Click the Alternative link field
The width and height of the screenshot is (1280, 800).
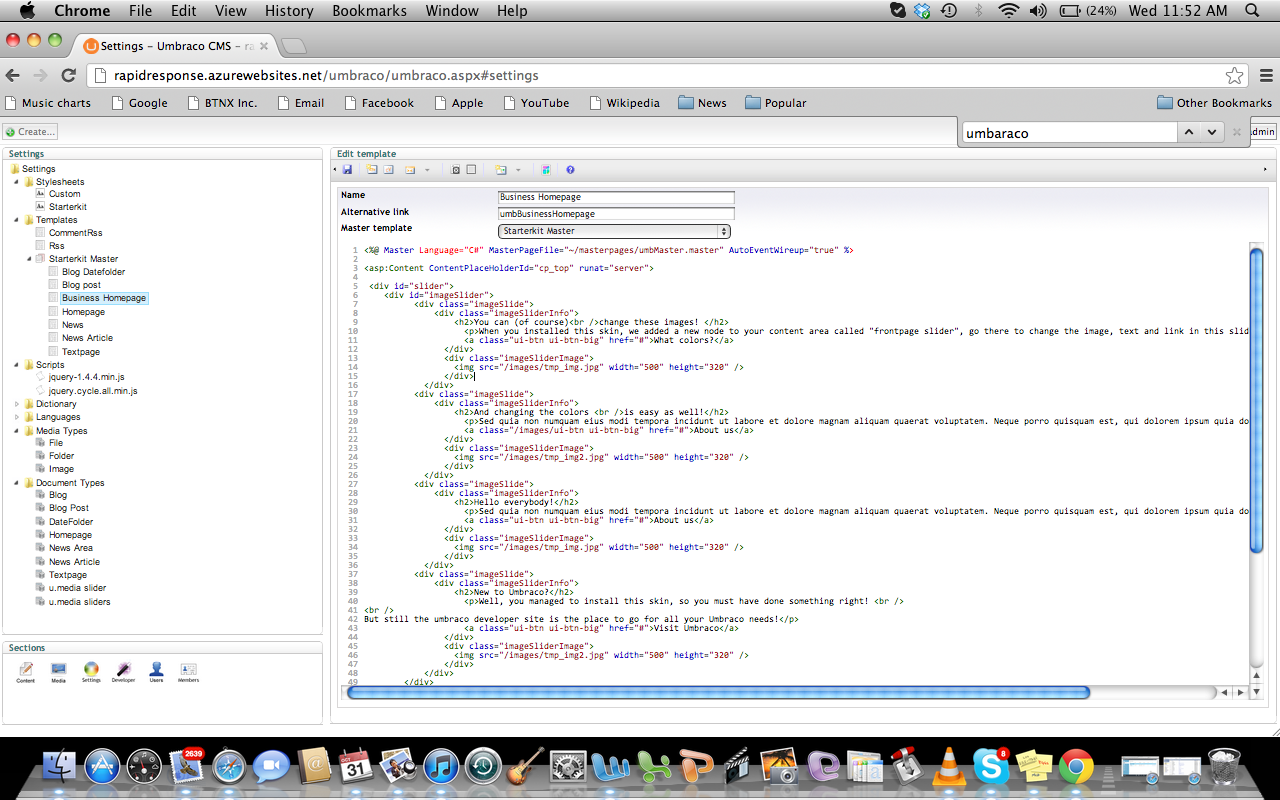[x=616, y=214]
